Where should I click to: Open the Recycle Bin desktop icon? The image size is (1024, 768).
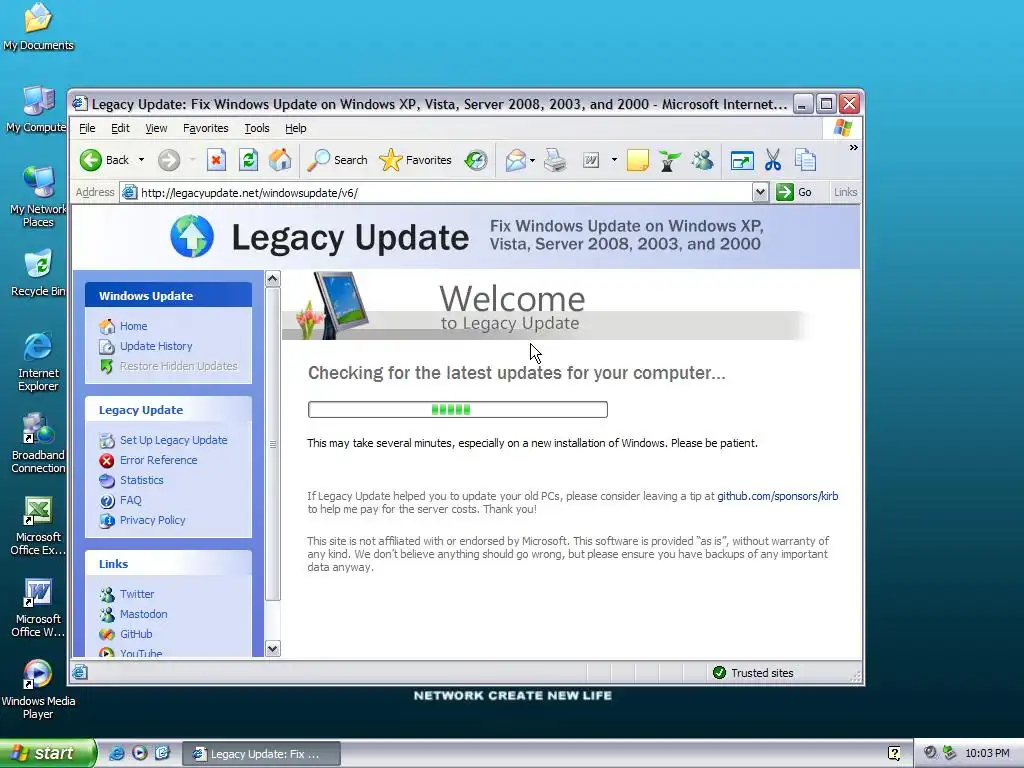(38, 273)
